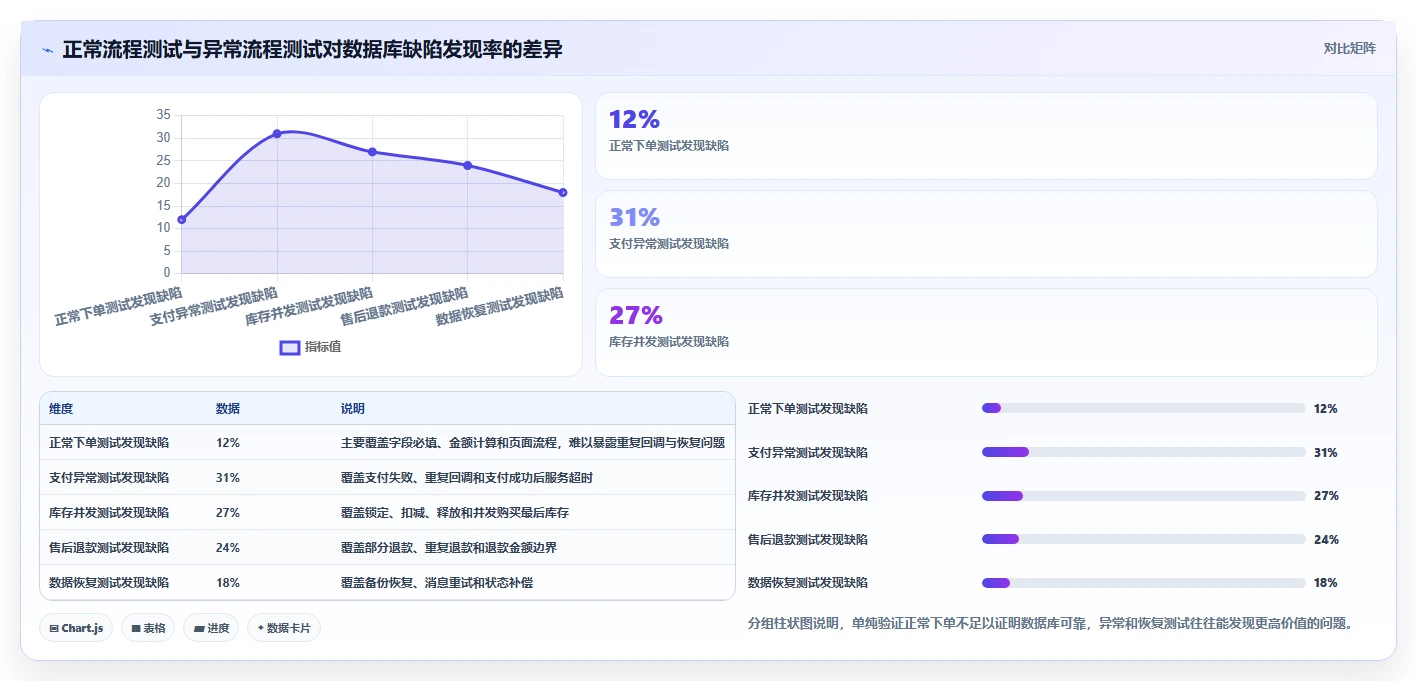1417x681 pixels.
Task: Click the 表格 tag chip
Action: 149,628
